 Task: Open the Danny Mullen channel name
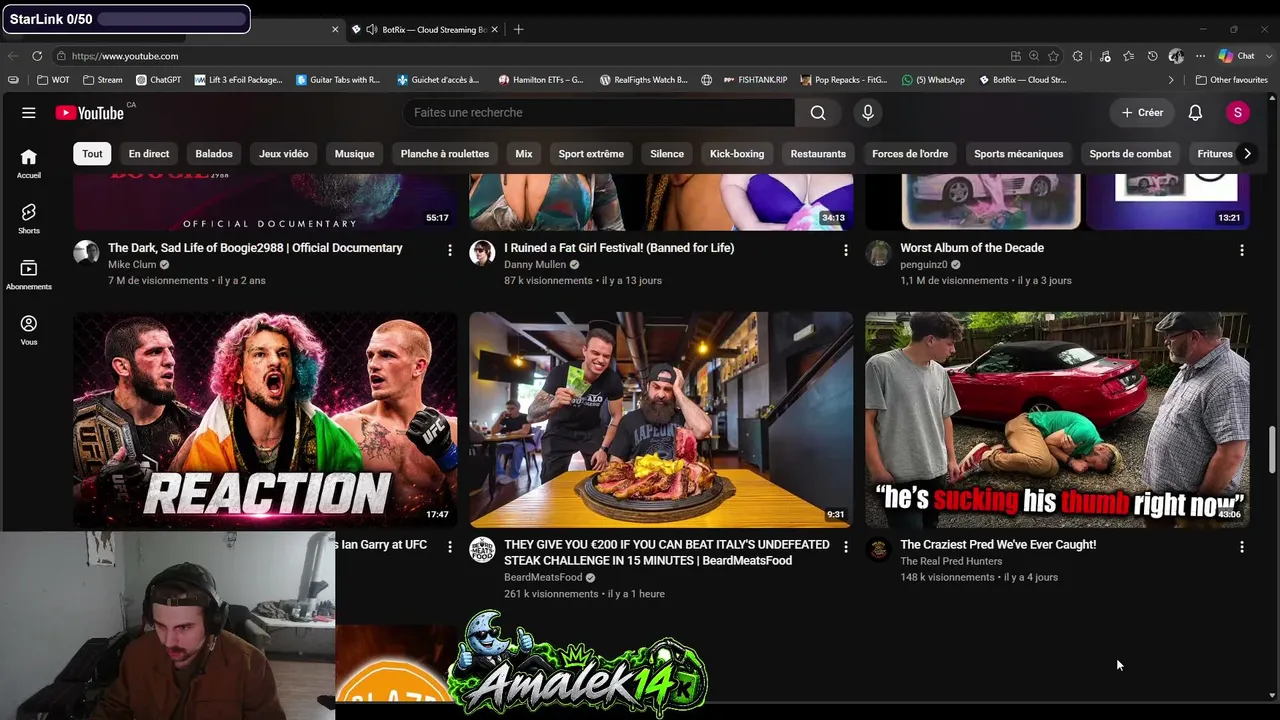(534, 265)
